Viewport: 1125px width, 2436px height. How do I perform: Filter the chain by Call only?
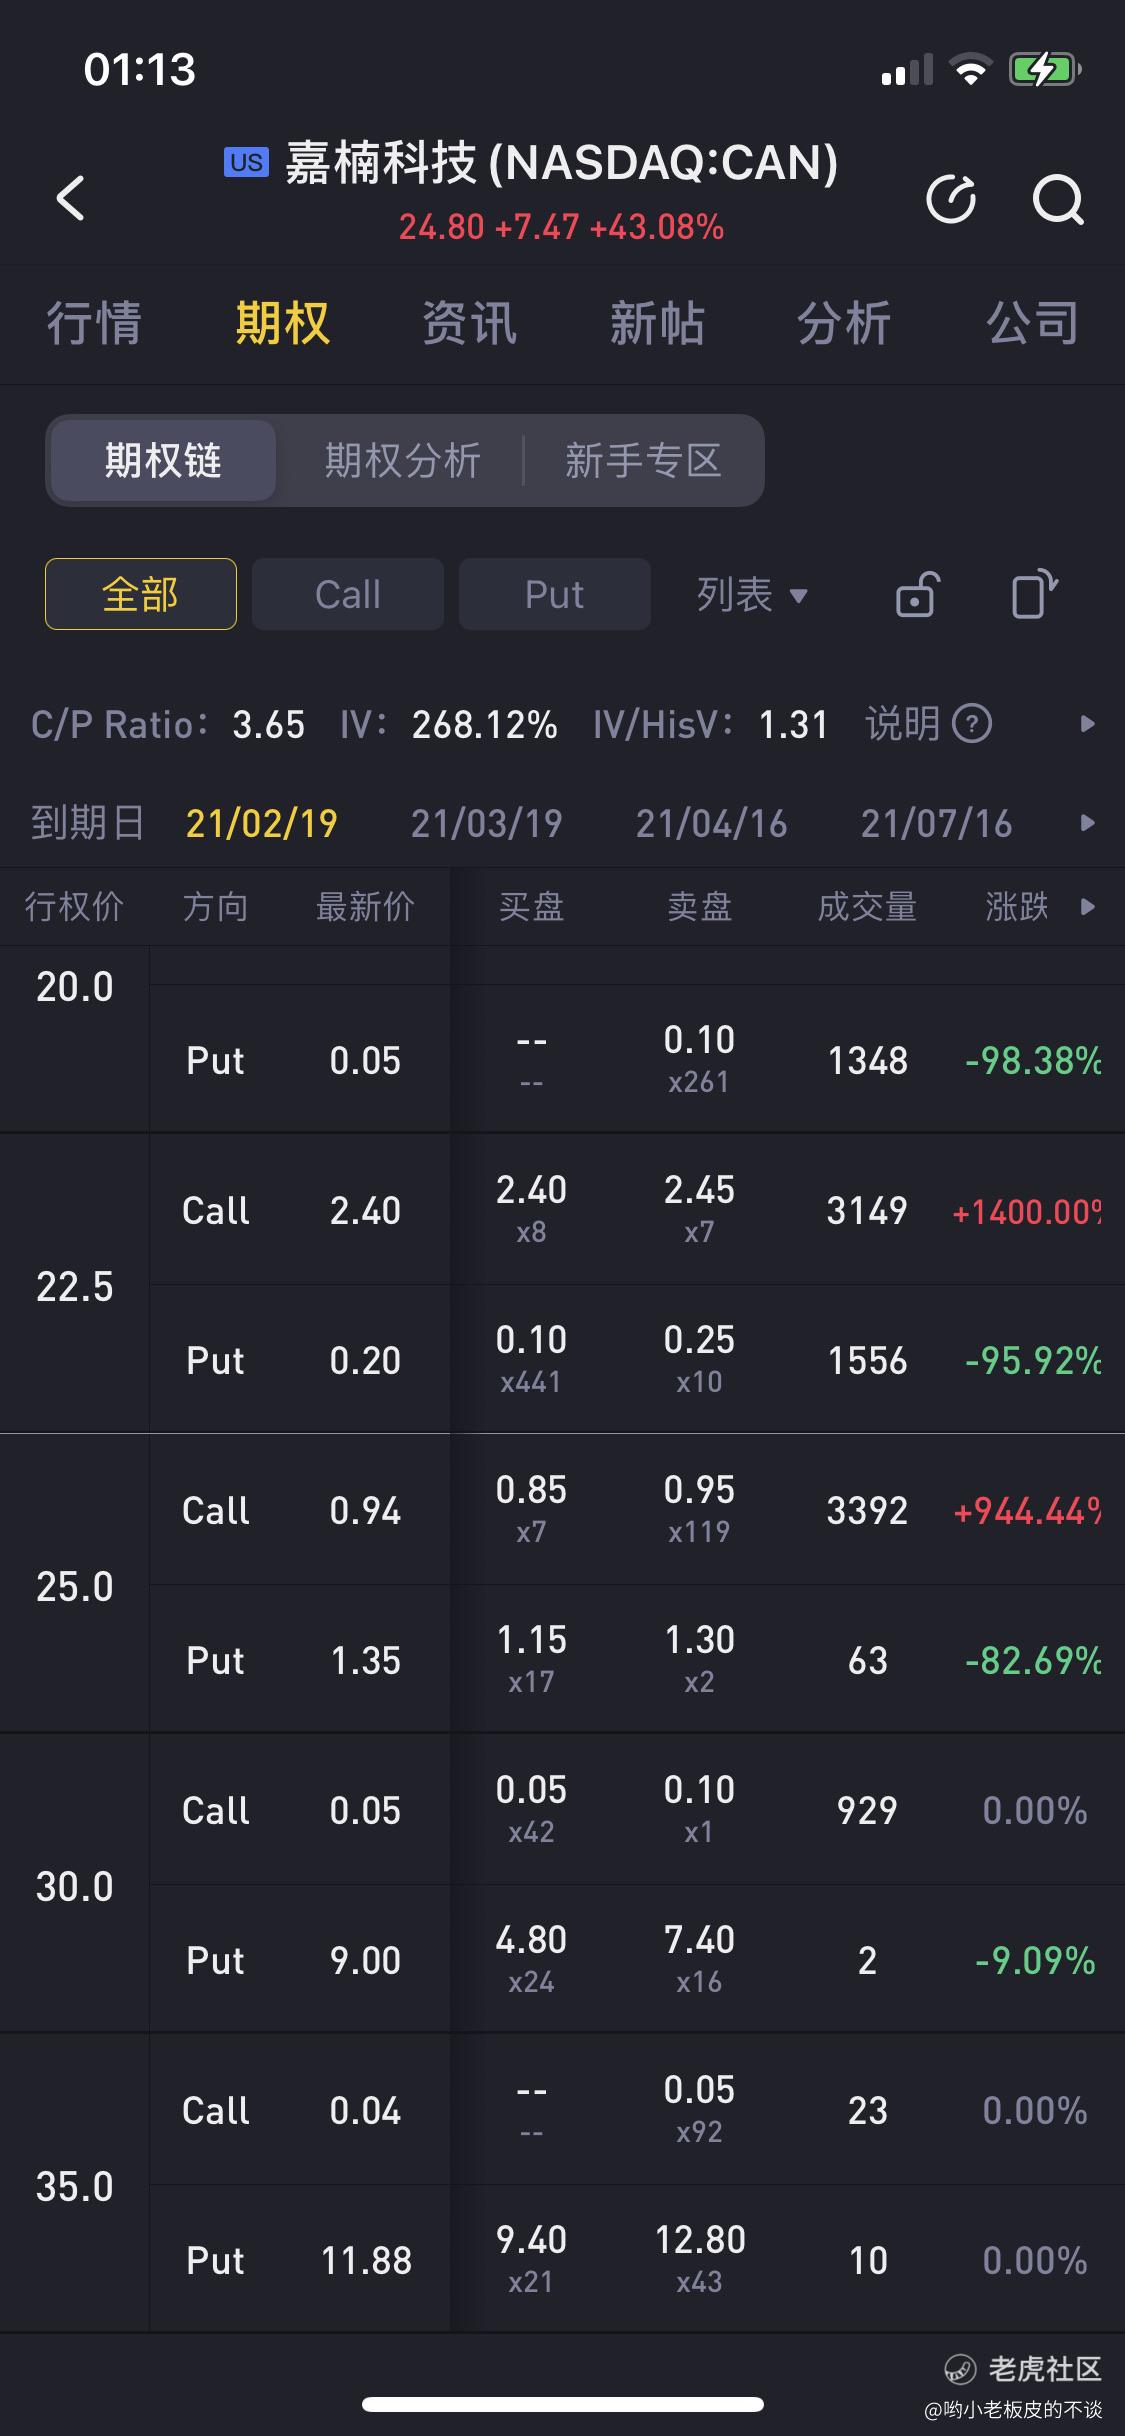pyautogui.click(x=348, y=594)
